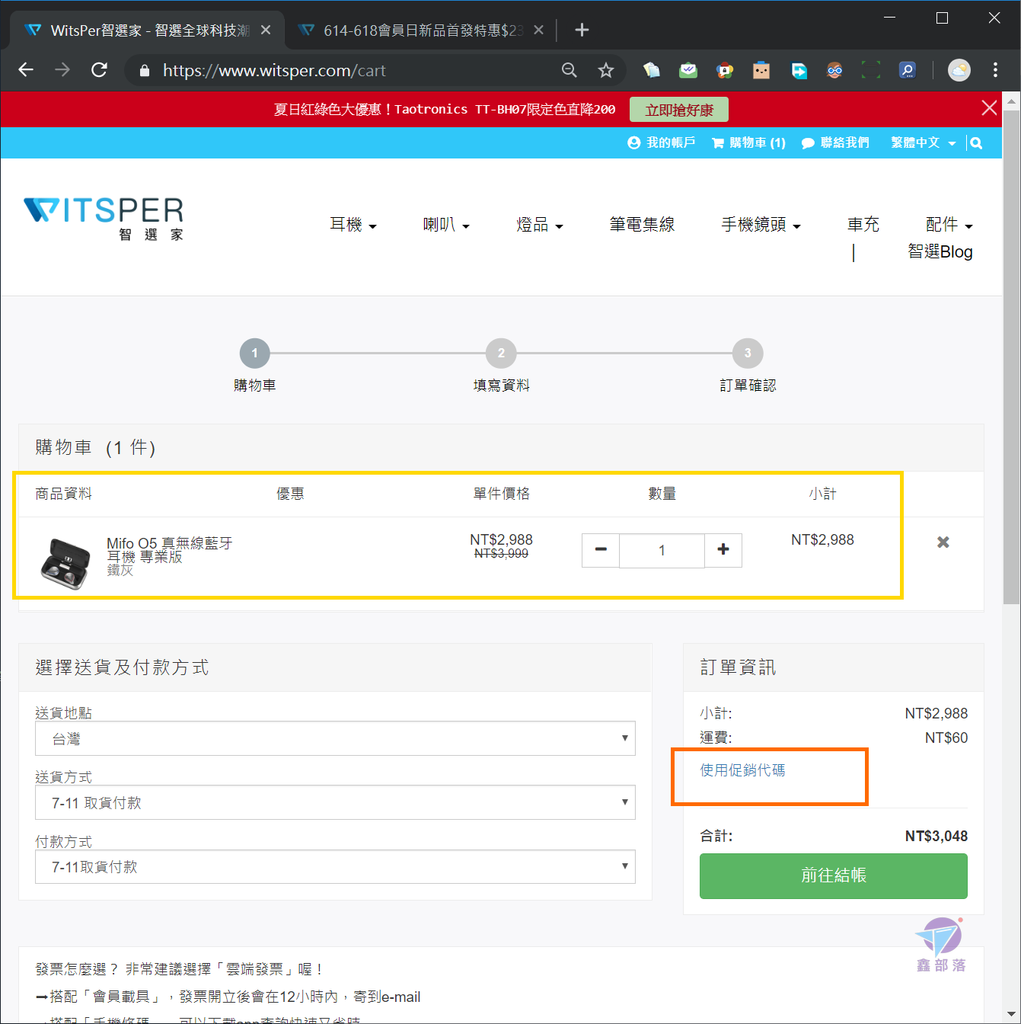Open 聯絡我們 contact link

click(x=835, y=142)
